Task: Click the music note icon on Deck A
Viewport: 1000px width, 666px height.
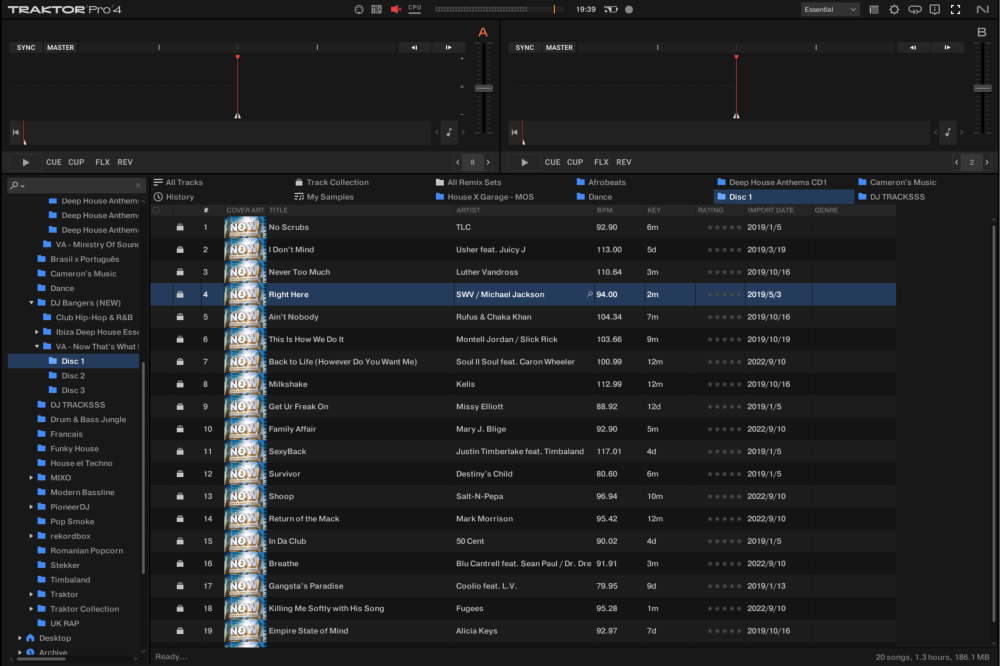Action: [449, 132]
